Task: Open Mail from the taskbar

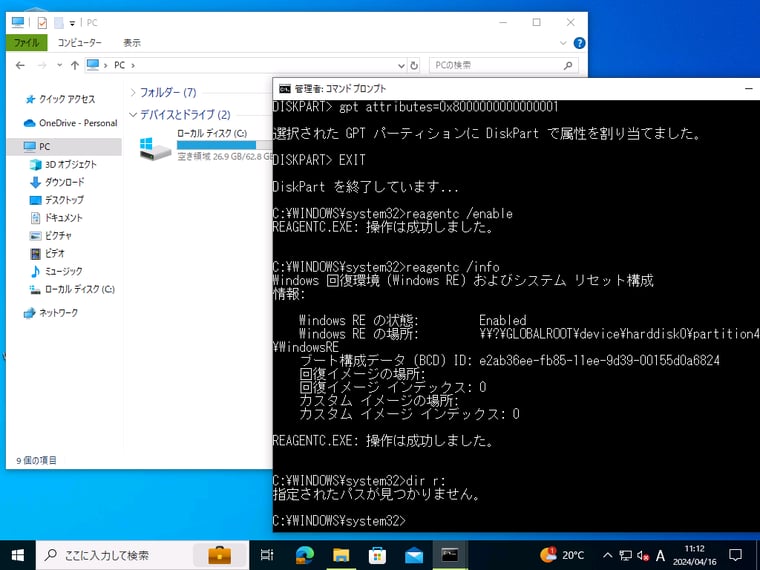Action: pos(414,555)
